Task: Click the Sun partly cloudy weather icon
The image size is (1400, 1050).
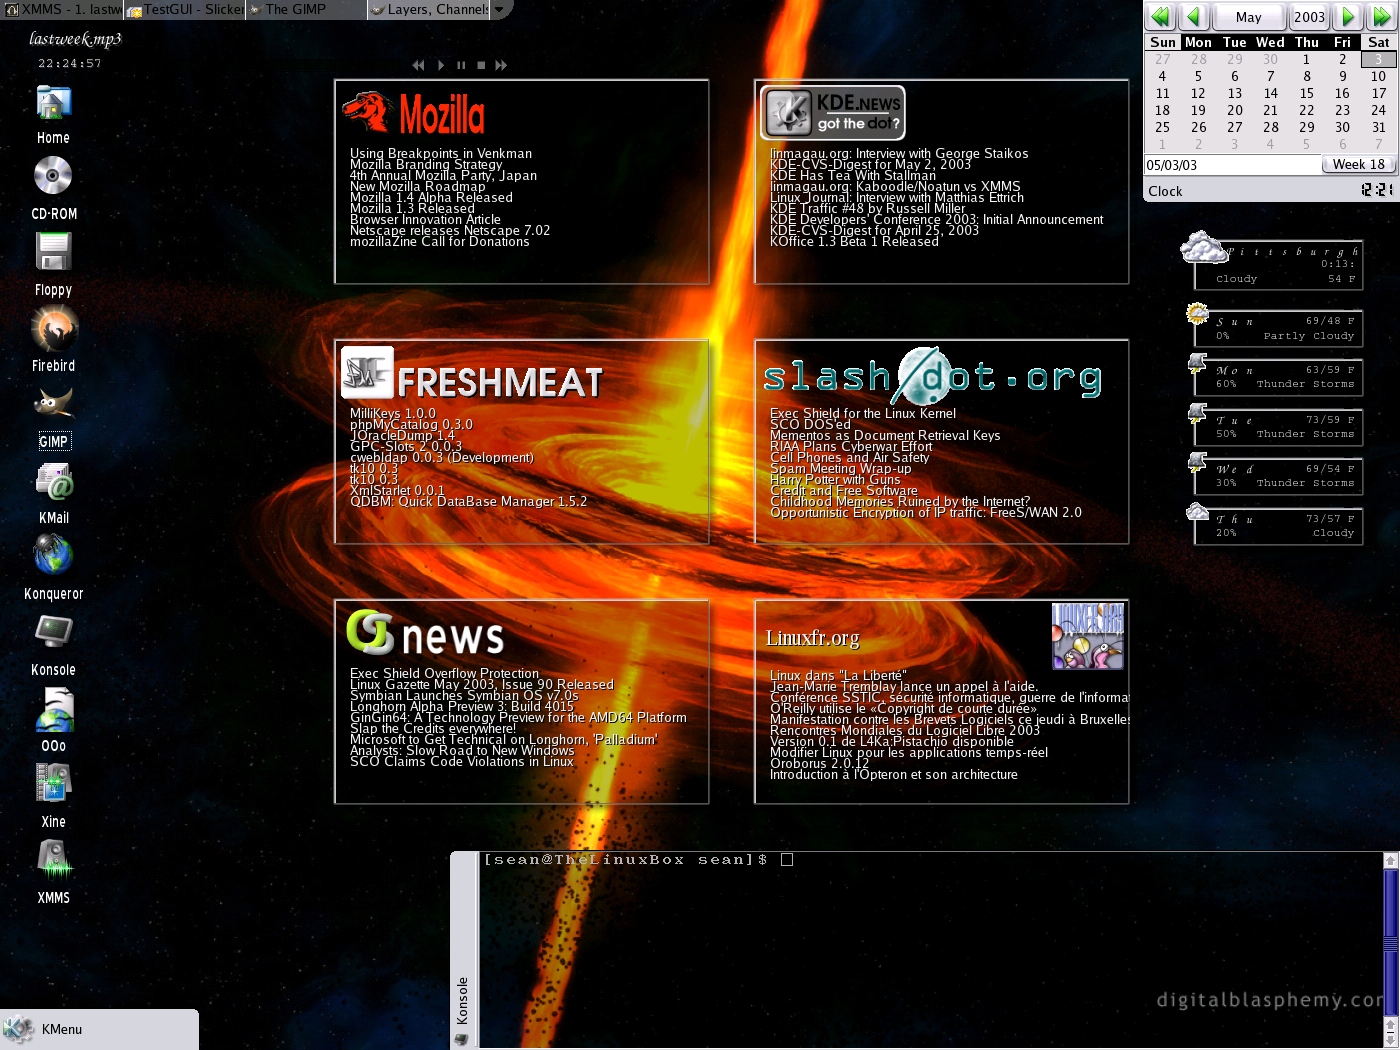Action: (1198, 314)
